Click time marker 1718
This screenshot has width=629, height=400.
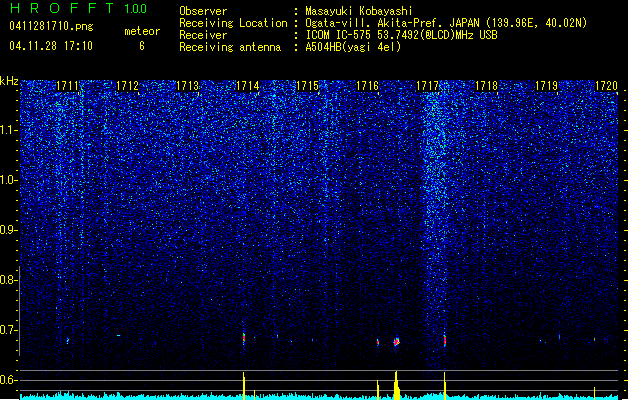pyautogui.click(x=486, y=86)
